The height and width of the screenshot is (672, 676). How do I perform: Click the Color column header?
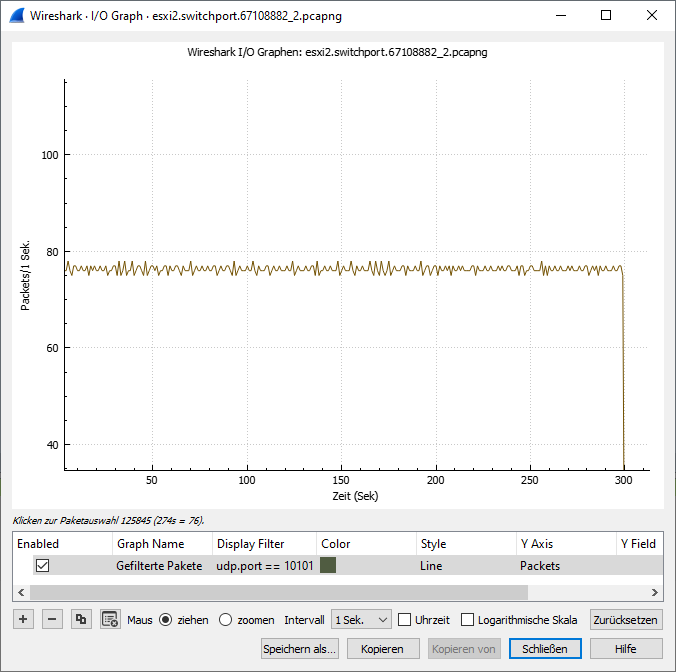click(x=366, y=544)
